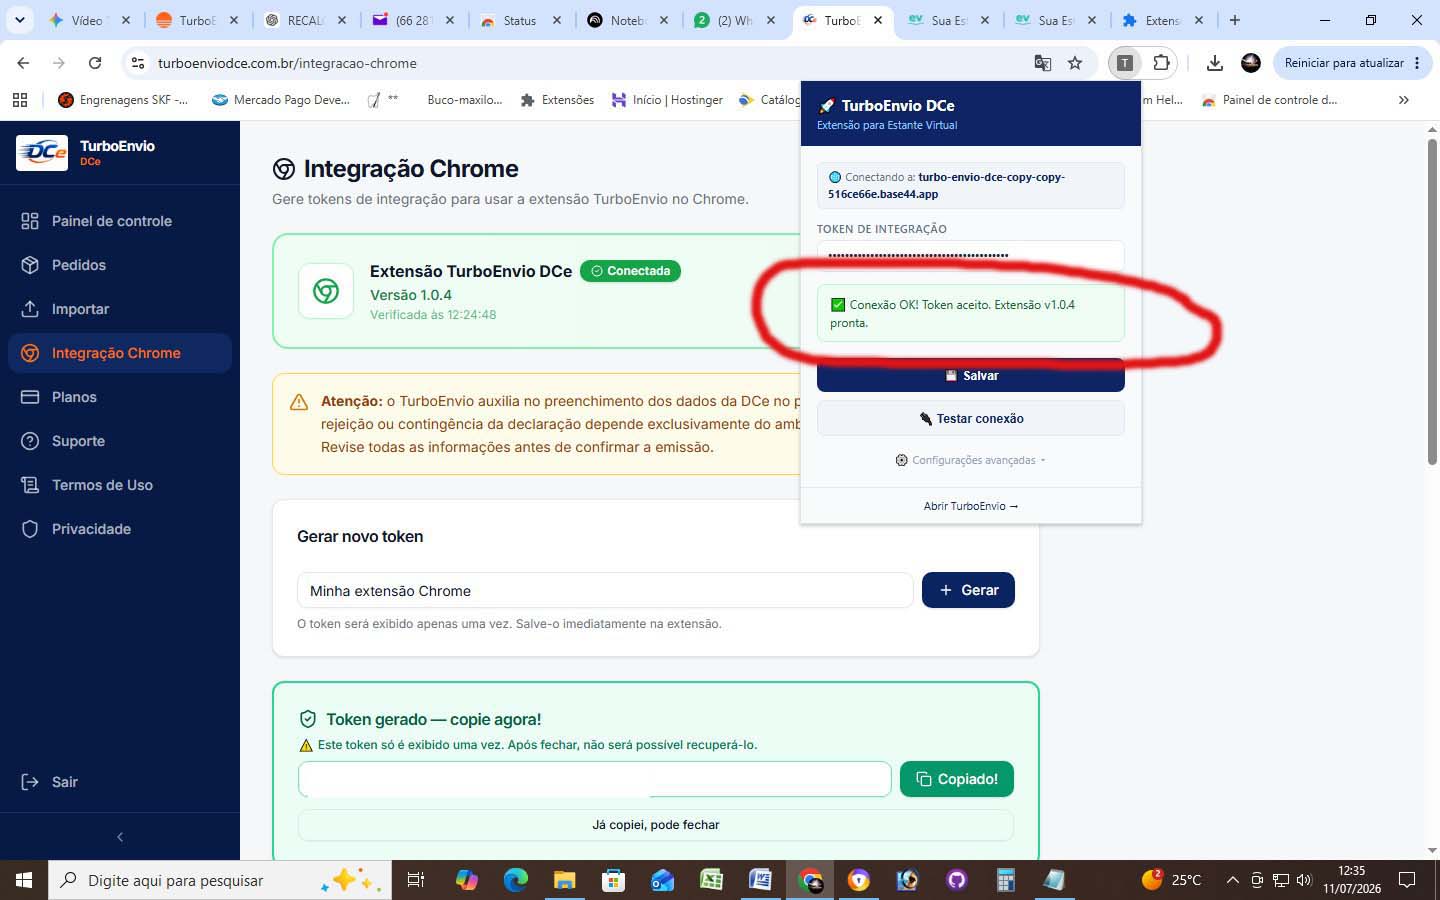Click the Chrome profile avatar
The height and width of the screenshot is (900, 1440).
1250,63
